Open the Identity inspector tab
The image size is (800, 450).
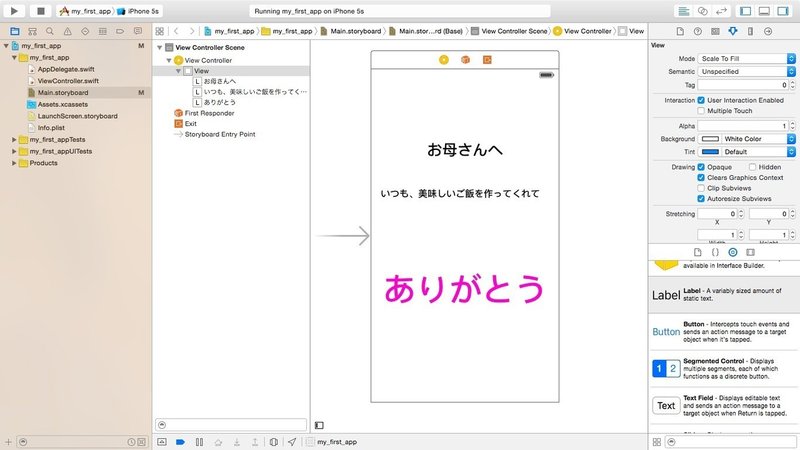[x=715, y=31]
